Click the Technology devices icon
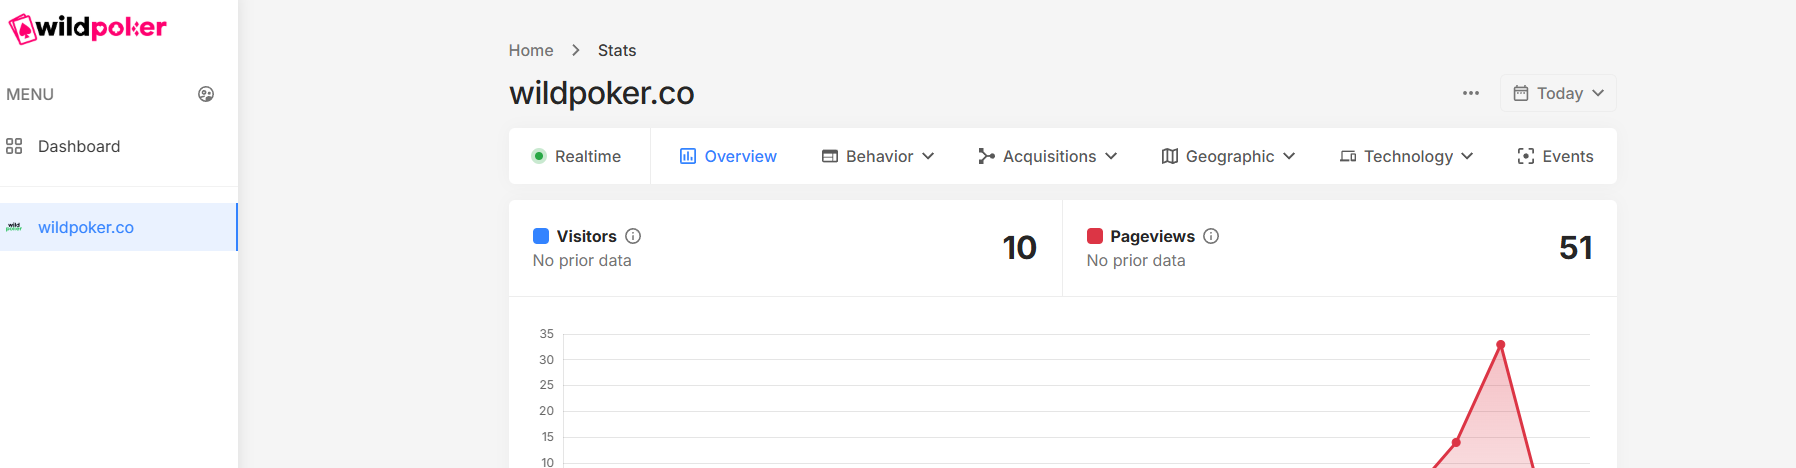 pyautogui.click(x=1348, y=156)
